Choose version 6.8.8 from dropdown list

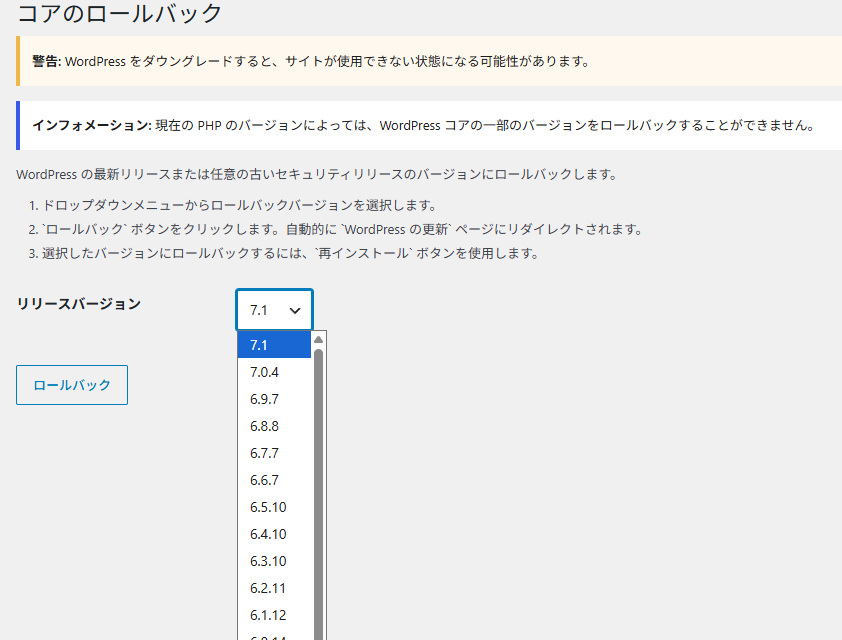(x=274, y=426)
